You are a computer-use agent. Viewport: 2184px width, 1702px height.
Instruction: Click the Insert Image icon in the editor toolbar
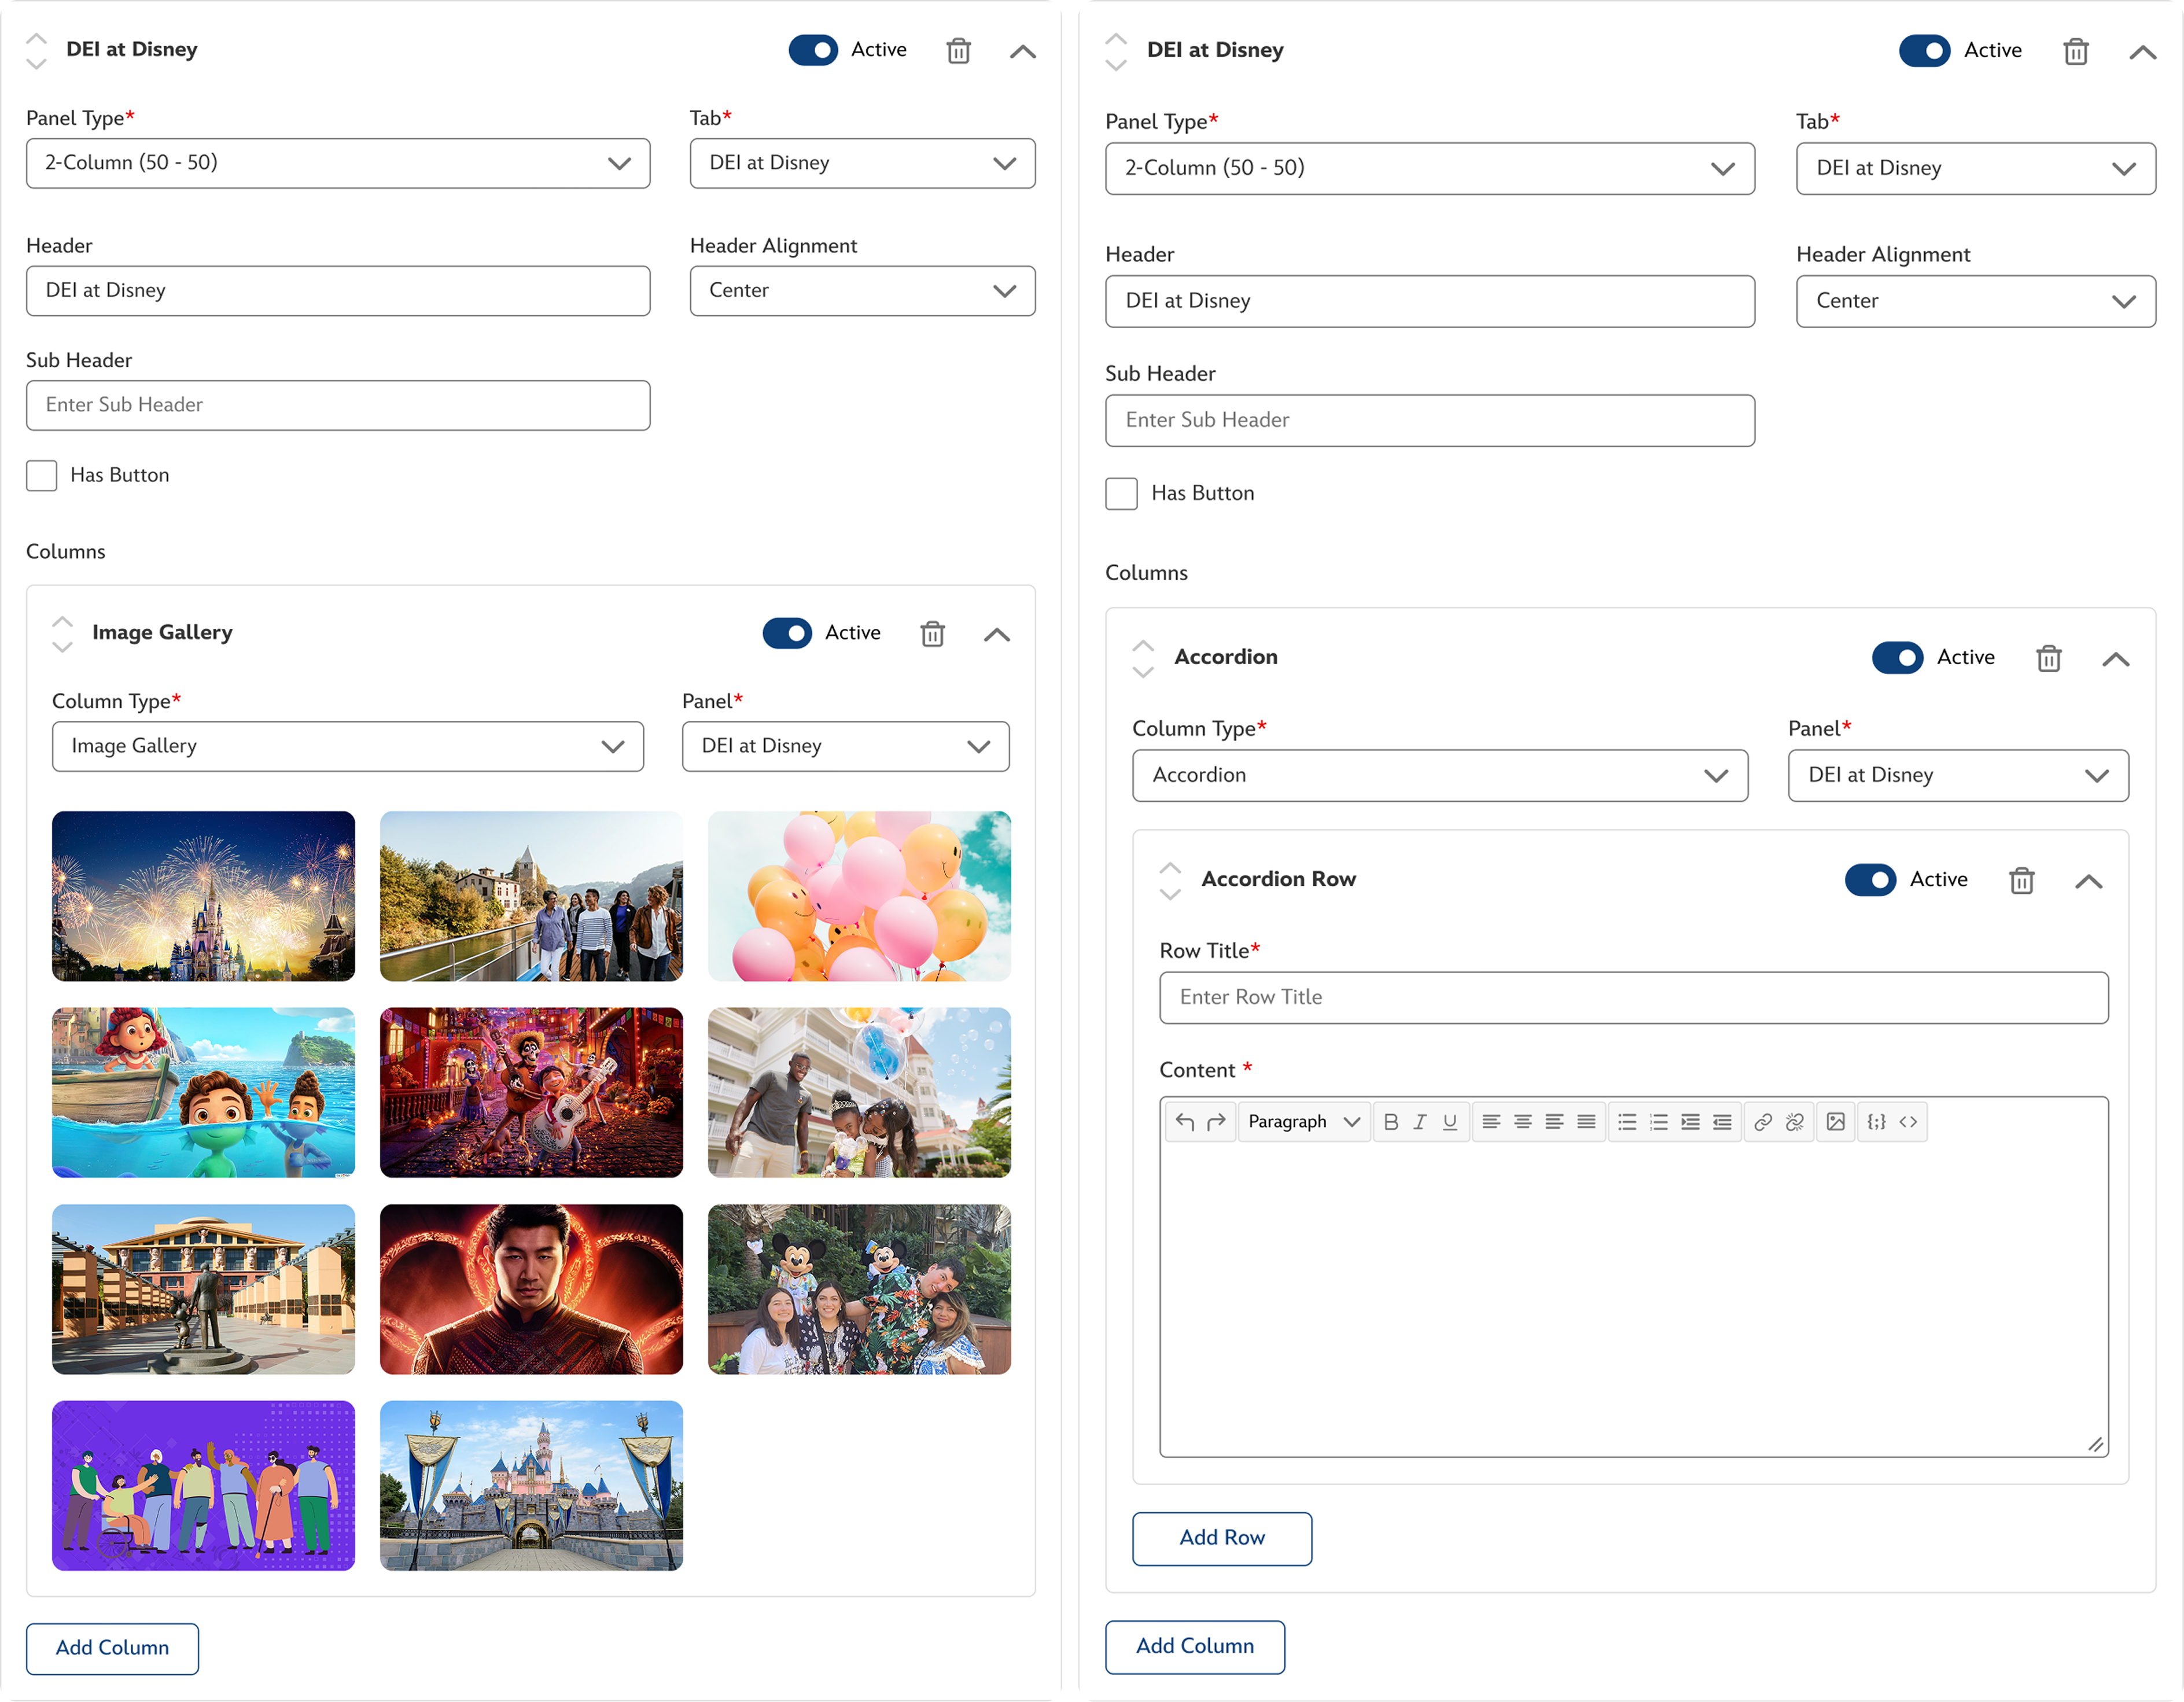(1836, 1122)
